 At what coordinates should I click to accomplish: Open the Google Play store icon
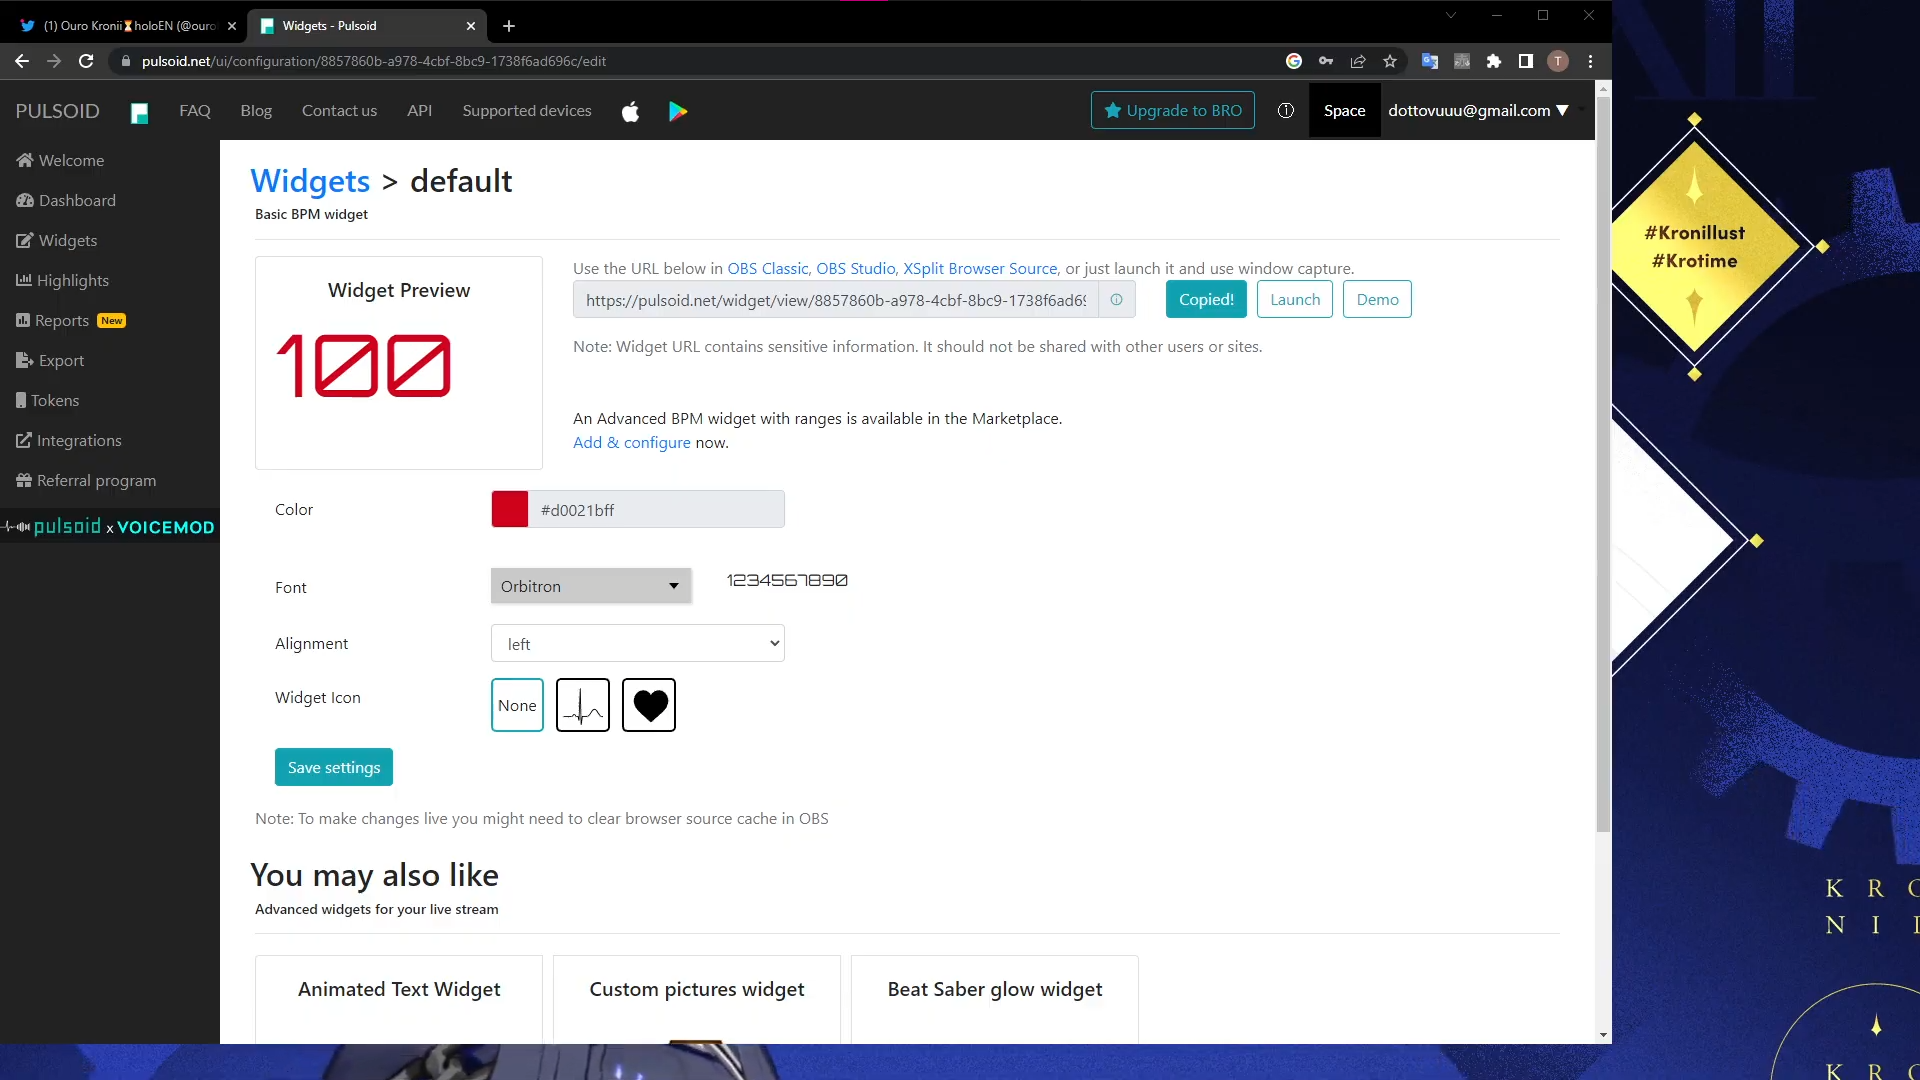(x=678, y=111)
